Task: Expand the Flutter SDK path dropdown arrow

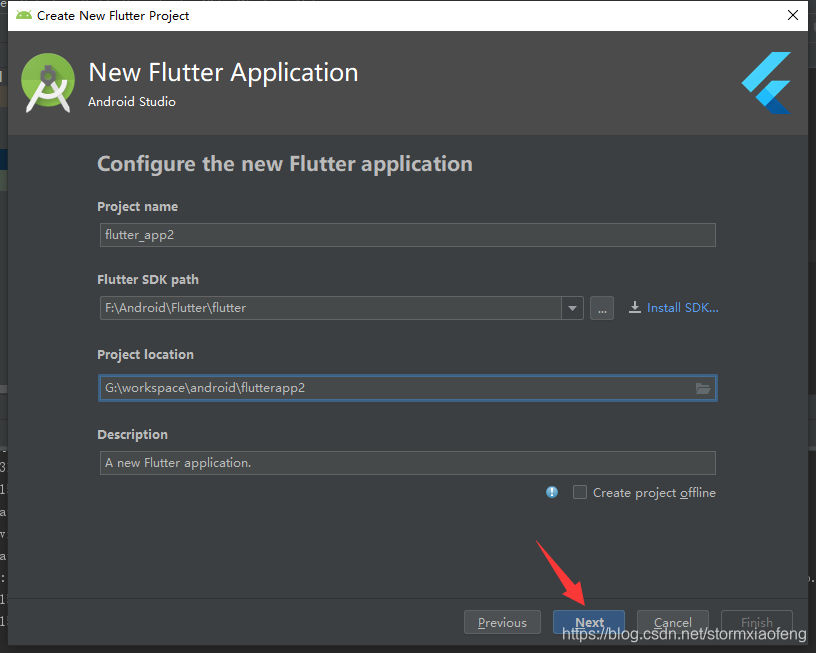Action: coord(572,308)
